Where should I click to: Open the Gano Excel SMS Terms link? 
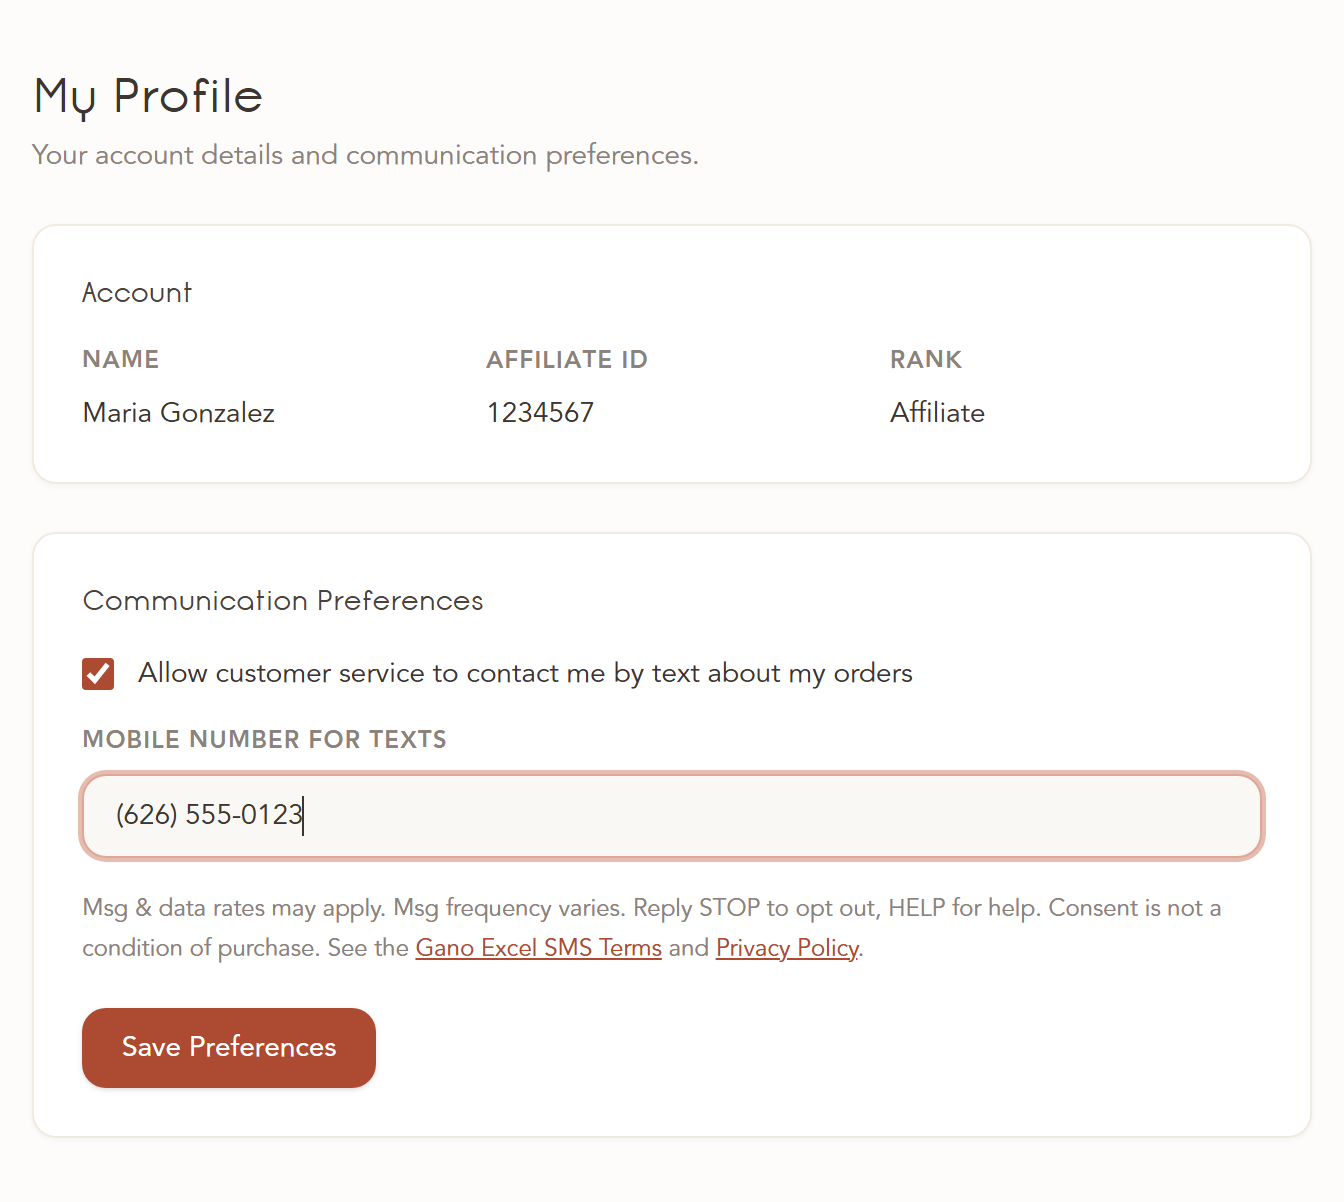tap(538, 948)
